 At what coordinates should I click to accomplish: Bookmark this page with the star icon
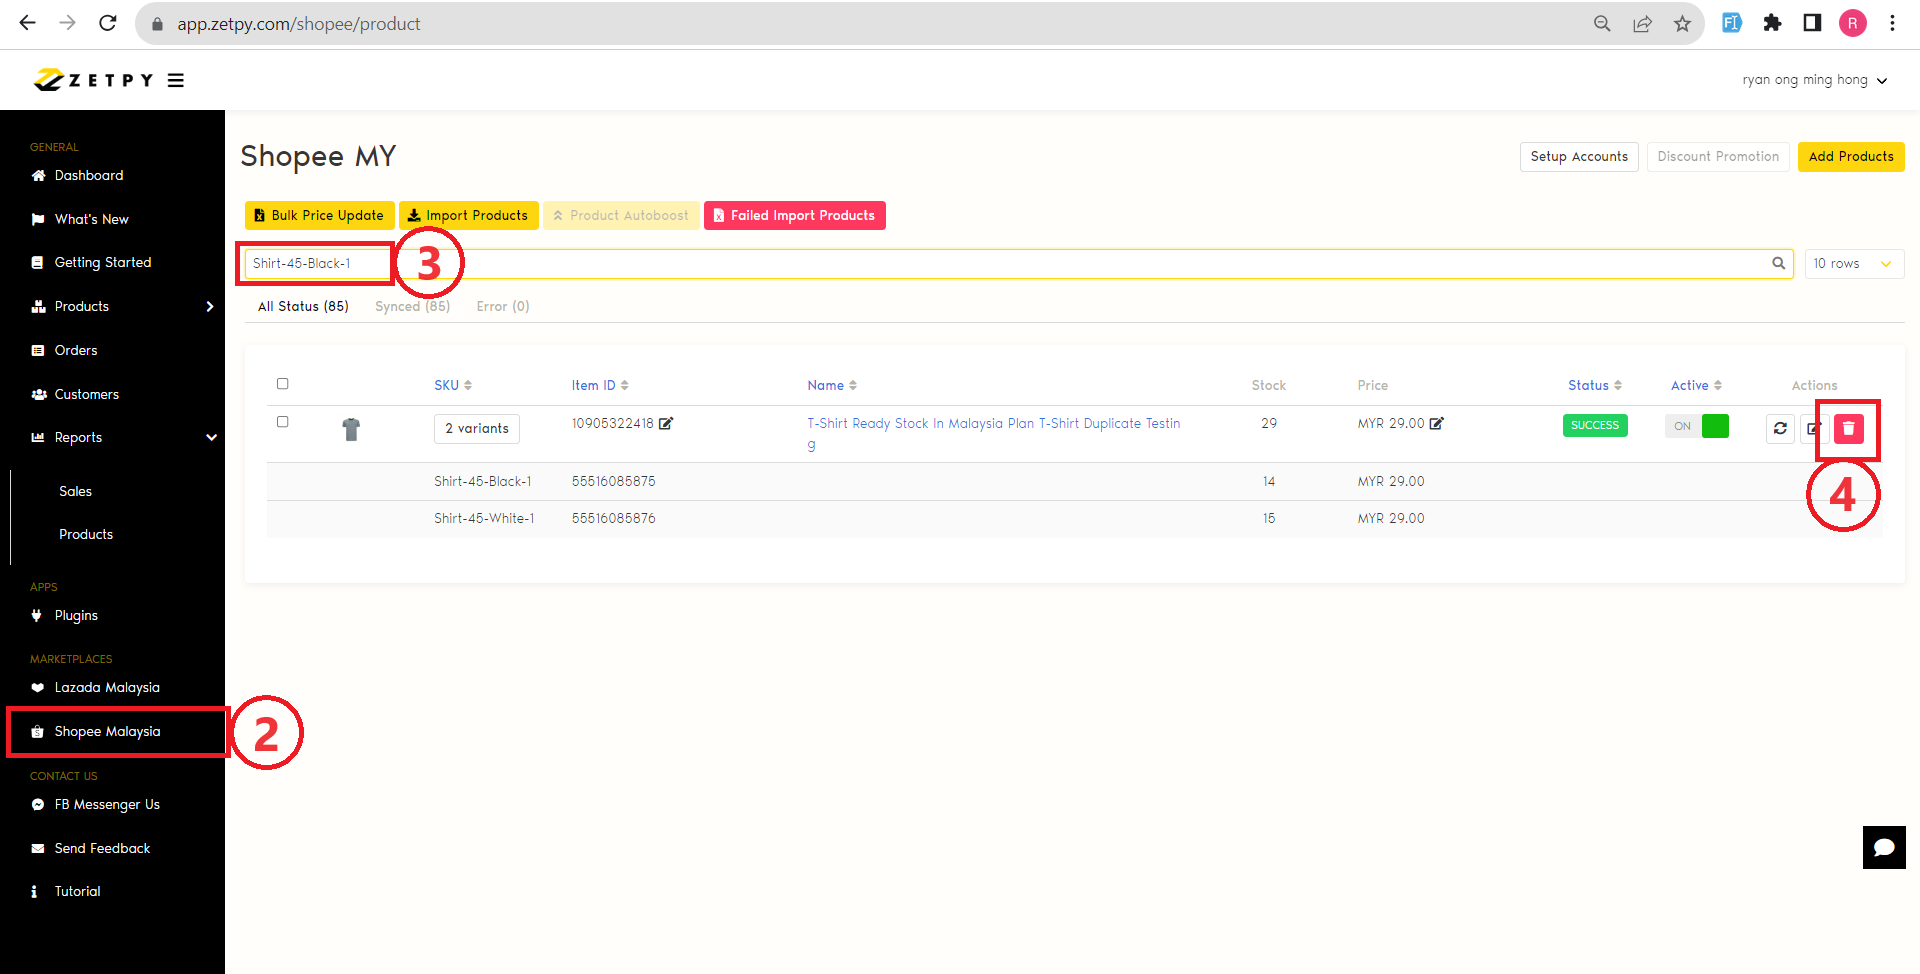tap(1682, 24)
